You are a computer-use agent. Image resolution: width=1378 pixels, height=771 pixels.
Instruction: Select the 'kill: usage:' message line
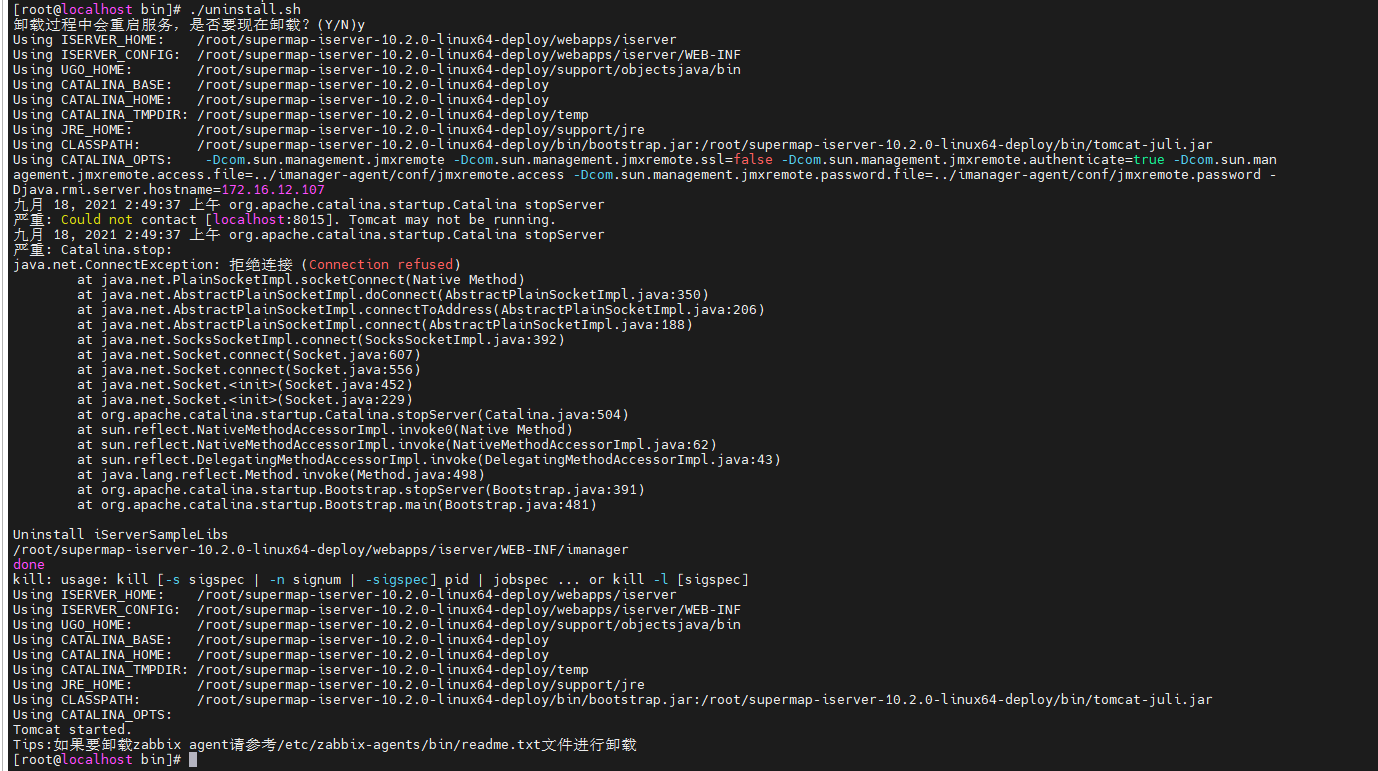[x=381, y=579]
